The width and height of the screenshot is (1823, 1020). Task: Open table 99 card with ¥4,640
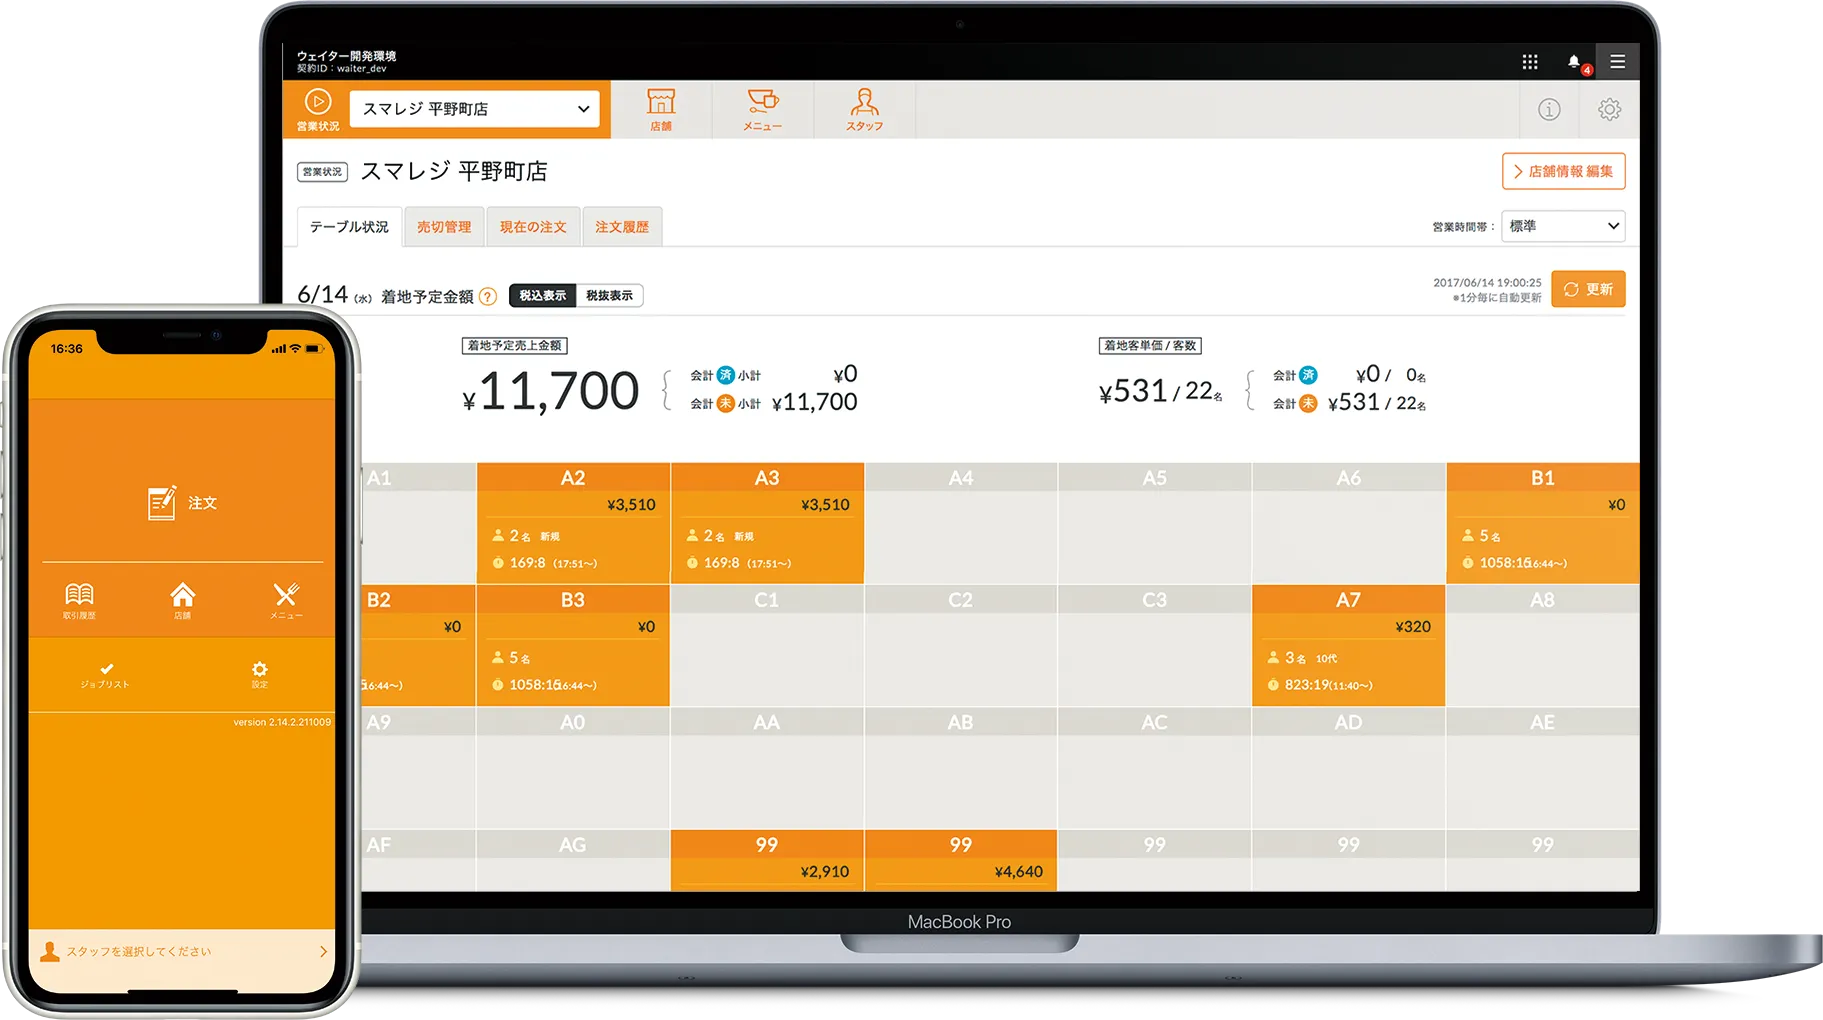click(961, 860)
